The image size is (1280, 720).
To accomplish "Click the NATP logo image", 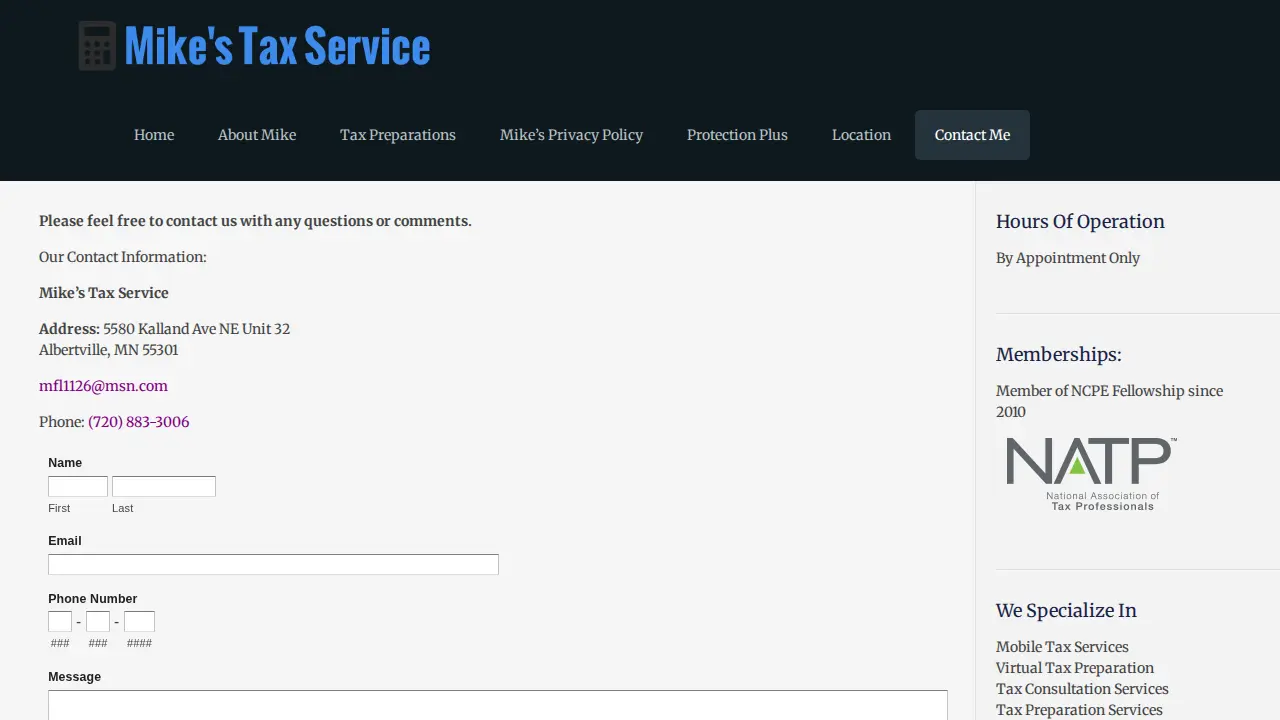I will (x=1091, y=474).
